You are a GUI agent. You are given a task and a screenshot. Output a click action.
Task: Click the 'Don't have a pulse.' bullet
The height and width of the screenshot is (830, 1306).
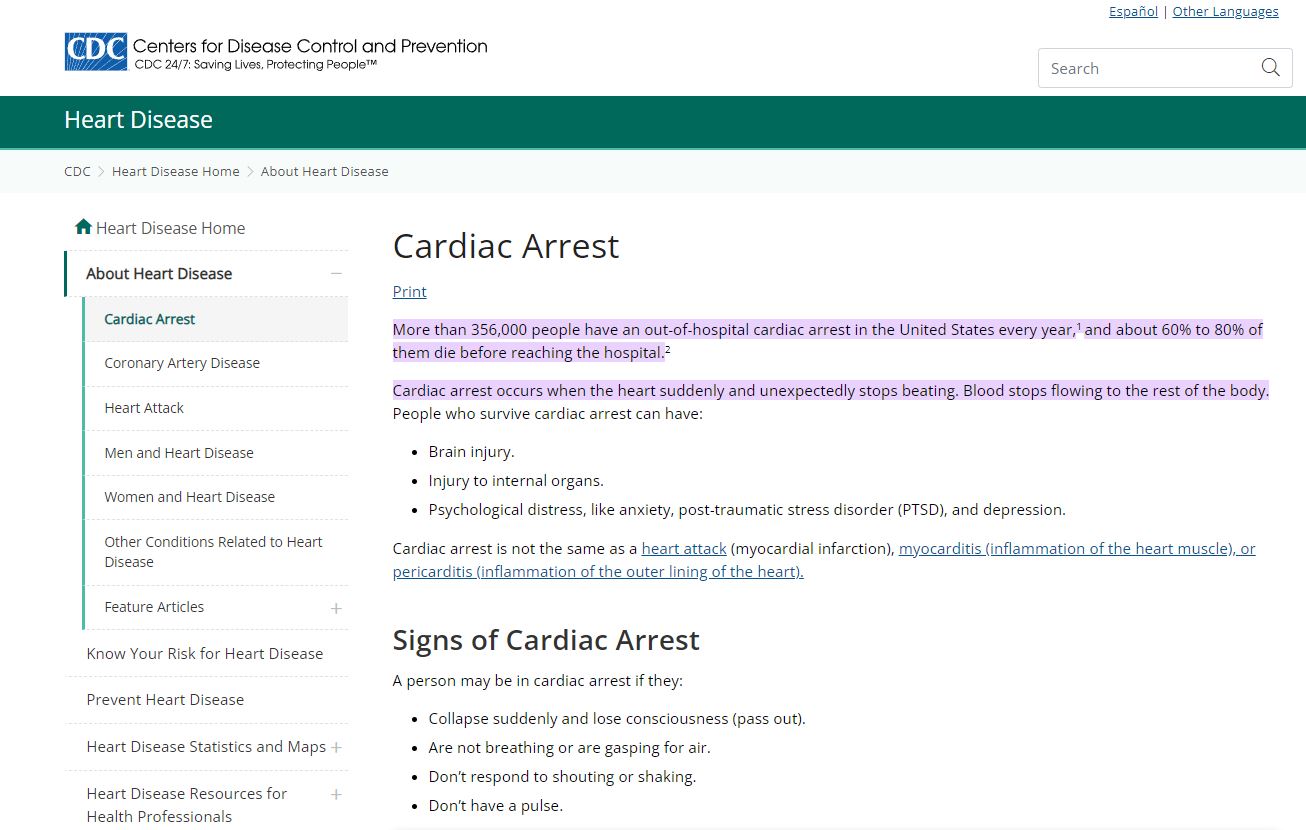pos(496,806)
